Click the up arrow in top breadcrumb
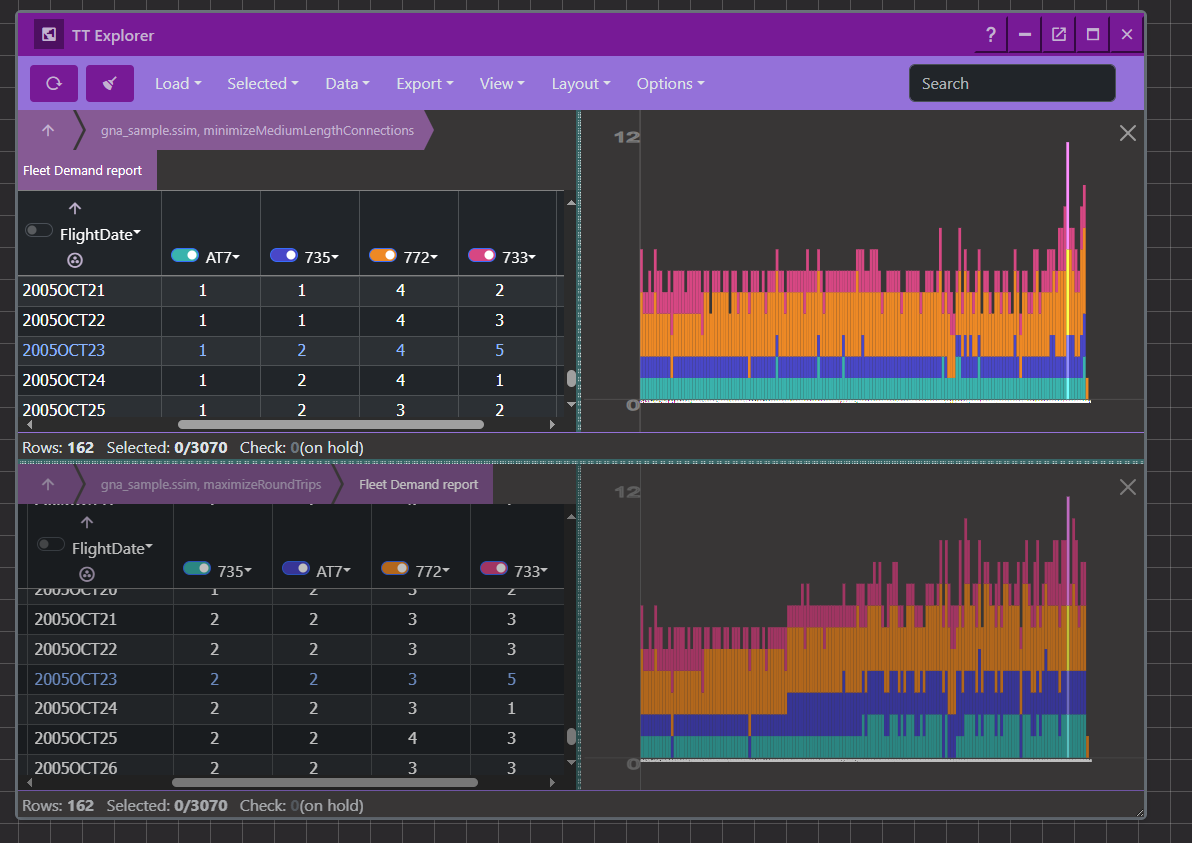This screenshot has height=843, width=1192. click(48, 130)
